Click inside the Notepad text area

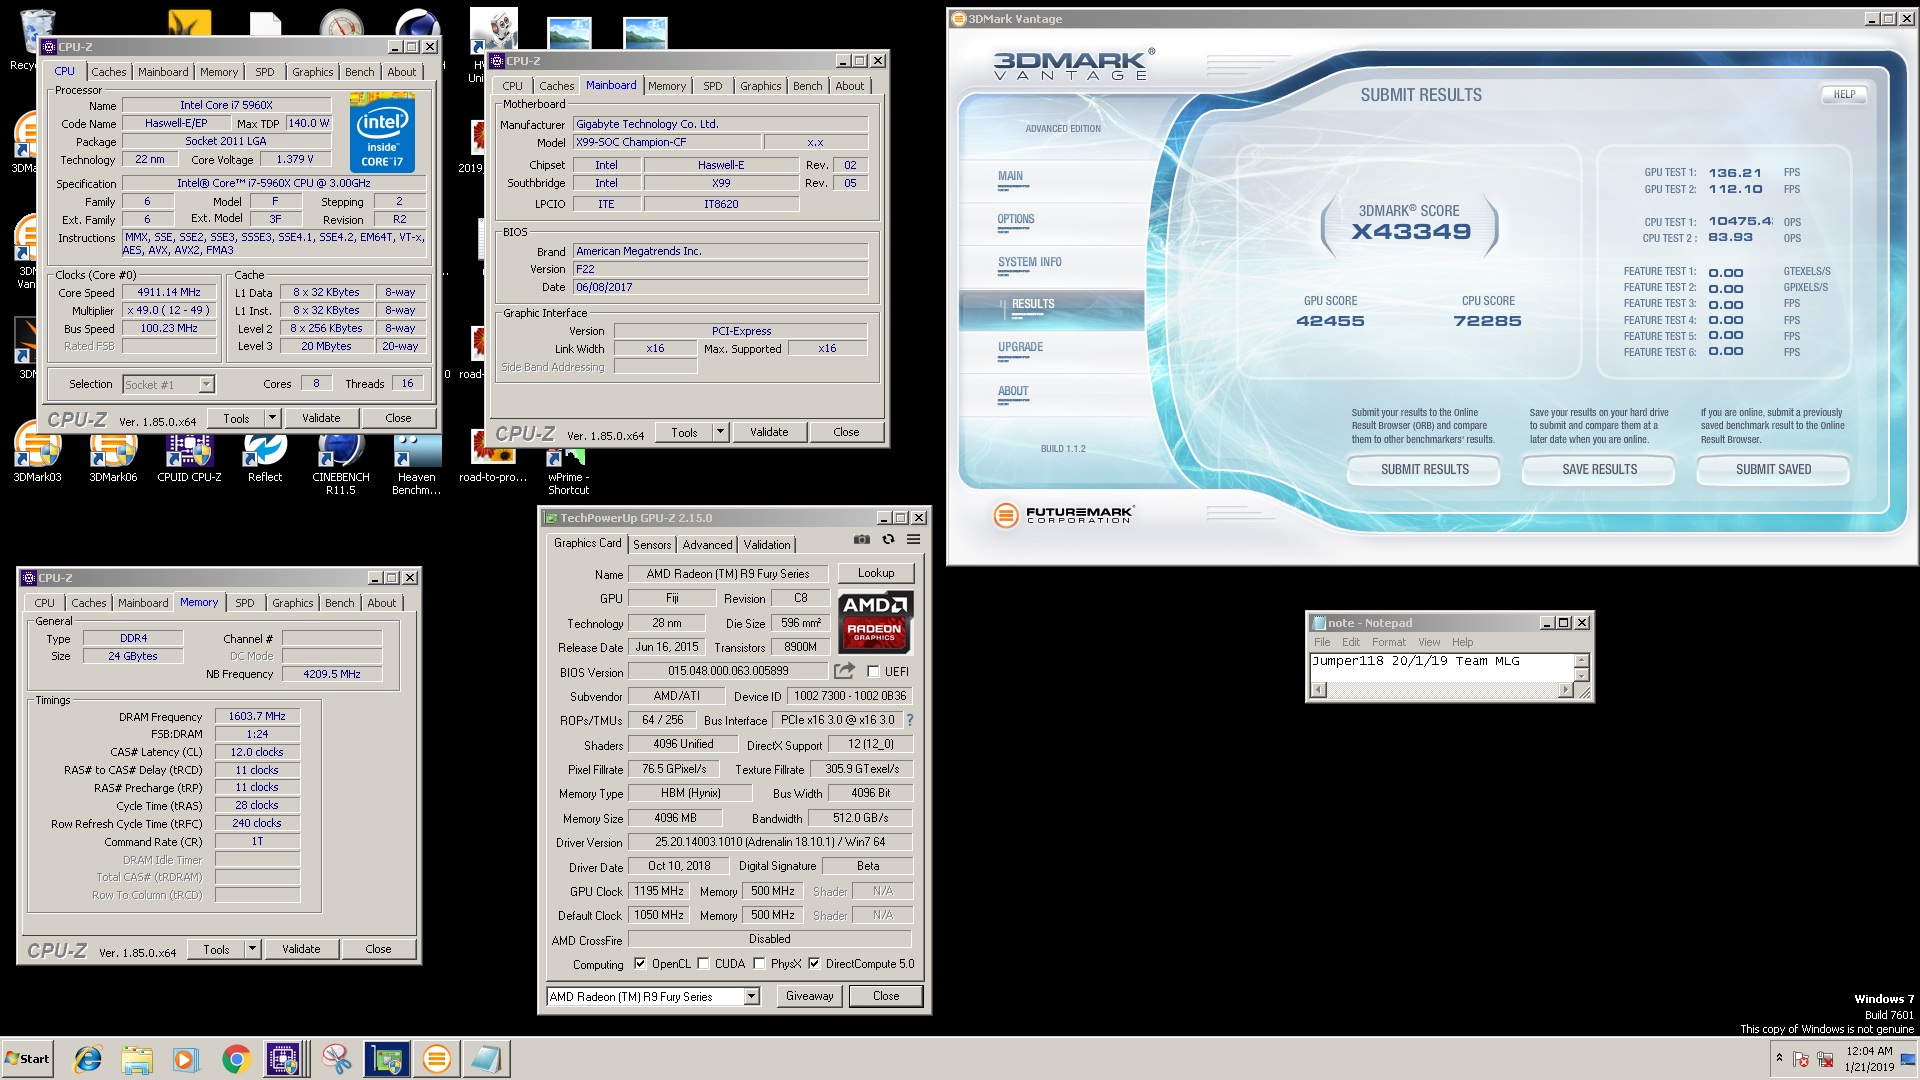pos(1442,667)
